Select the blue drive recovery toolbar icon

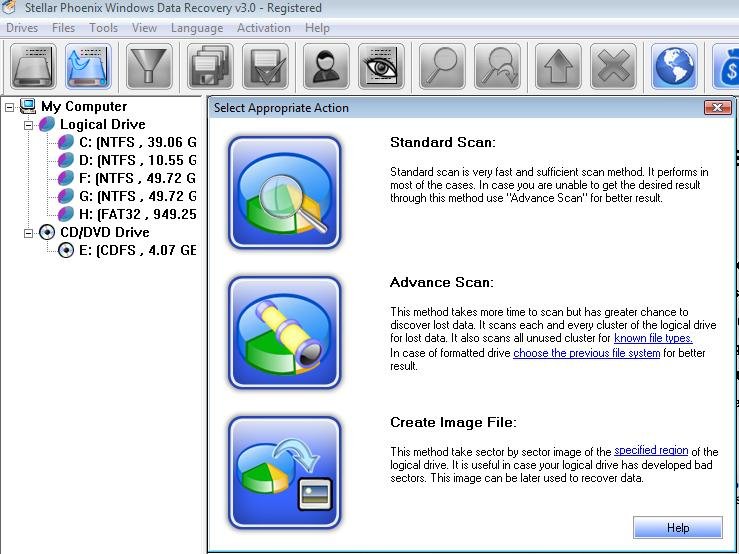pyautogui.click(x=88, y=66)
